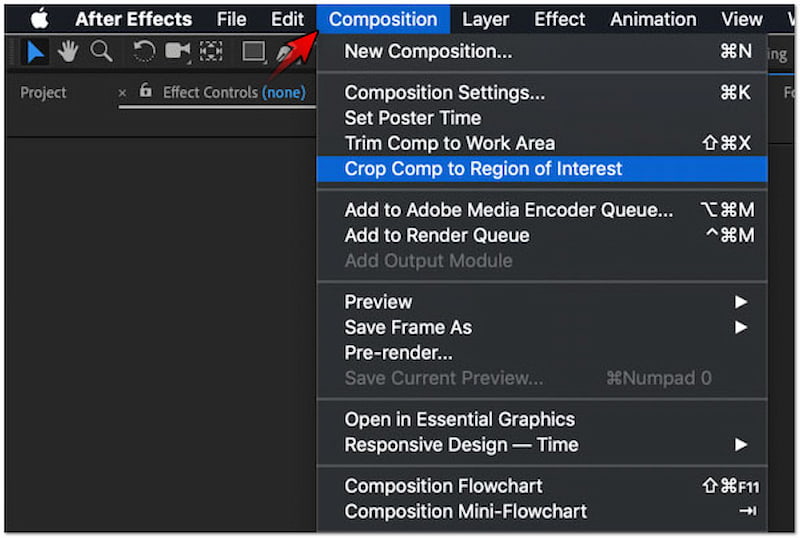The width and height of the screenshot is (800, 538).
Task: Expand Responsive Design — Time submenu
Action: (740, 445)
